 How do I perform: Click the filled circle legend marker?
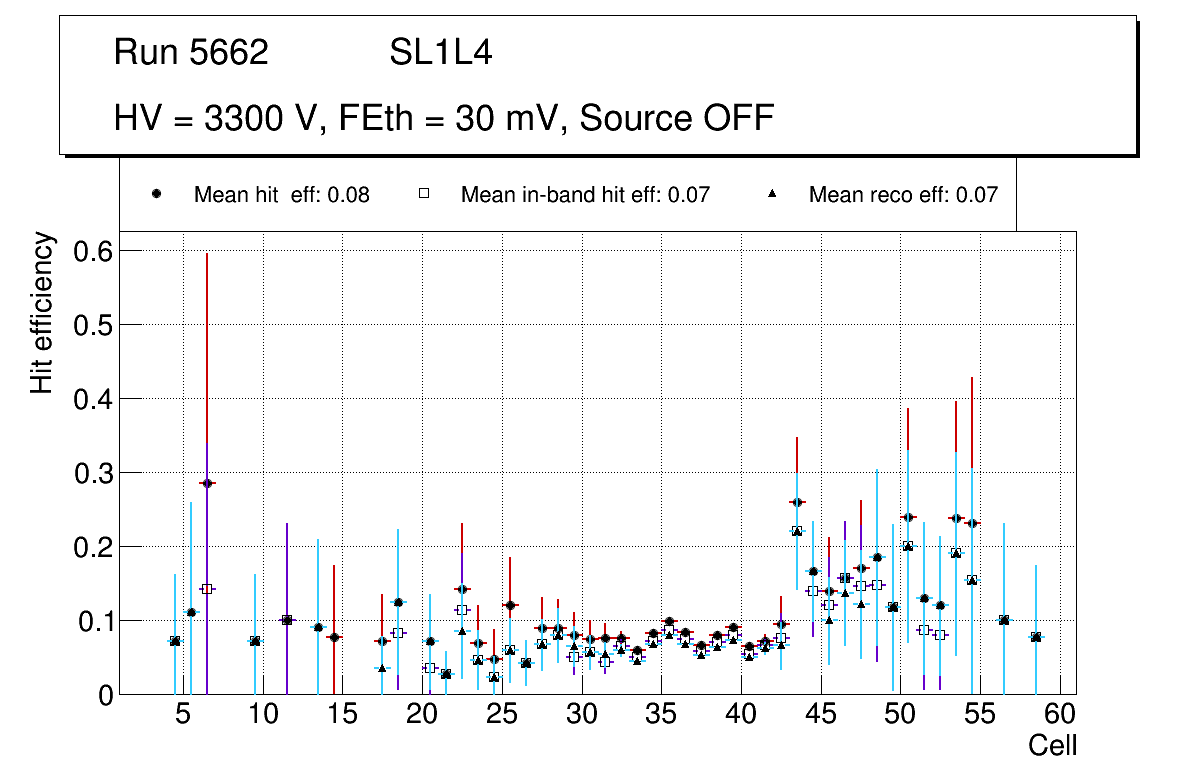click(156, 195)
